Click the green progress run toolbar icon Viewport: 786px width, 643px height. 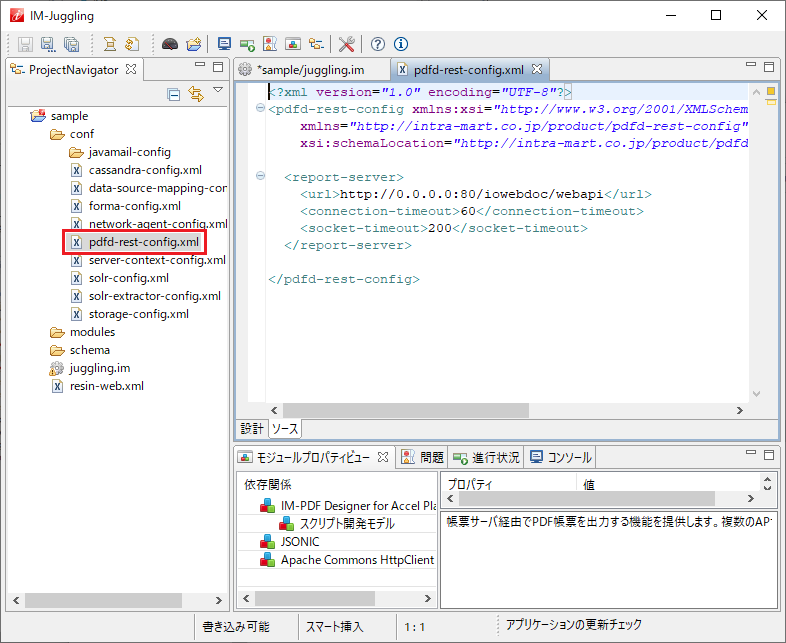point(247,44)
